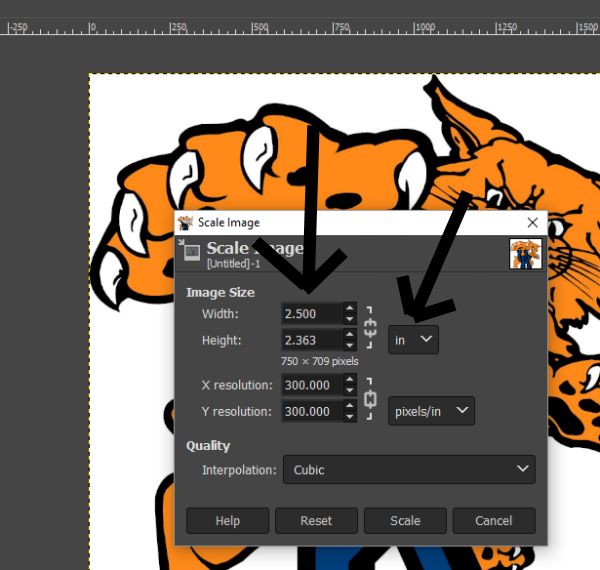Click the Cancel button
Viewport: 600px width, 570px height.
pos(494,520)
